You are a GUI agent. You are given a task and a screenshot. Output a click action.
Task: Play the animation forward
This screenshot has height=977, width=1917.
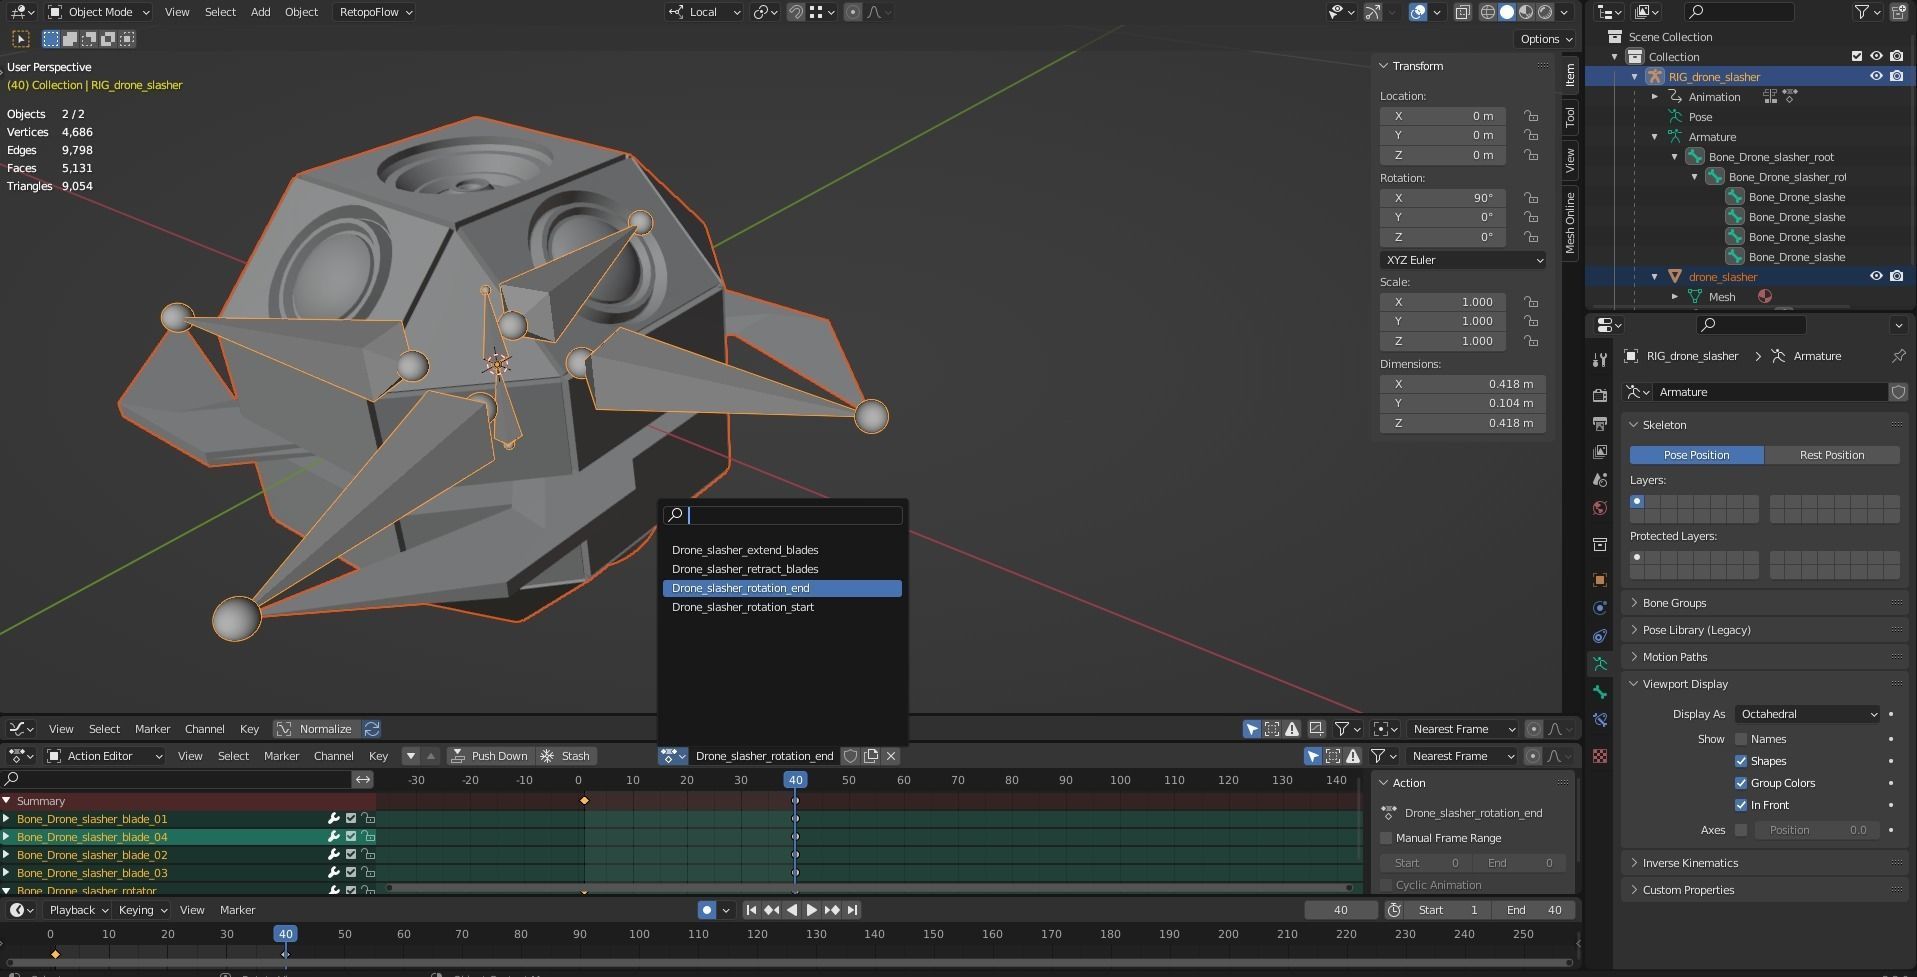pos(812,910)
